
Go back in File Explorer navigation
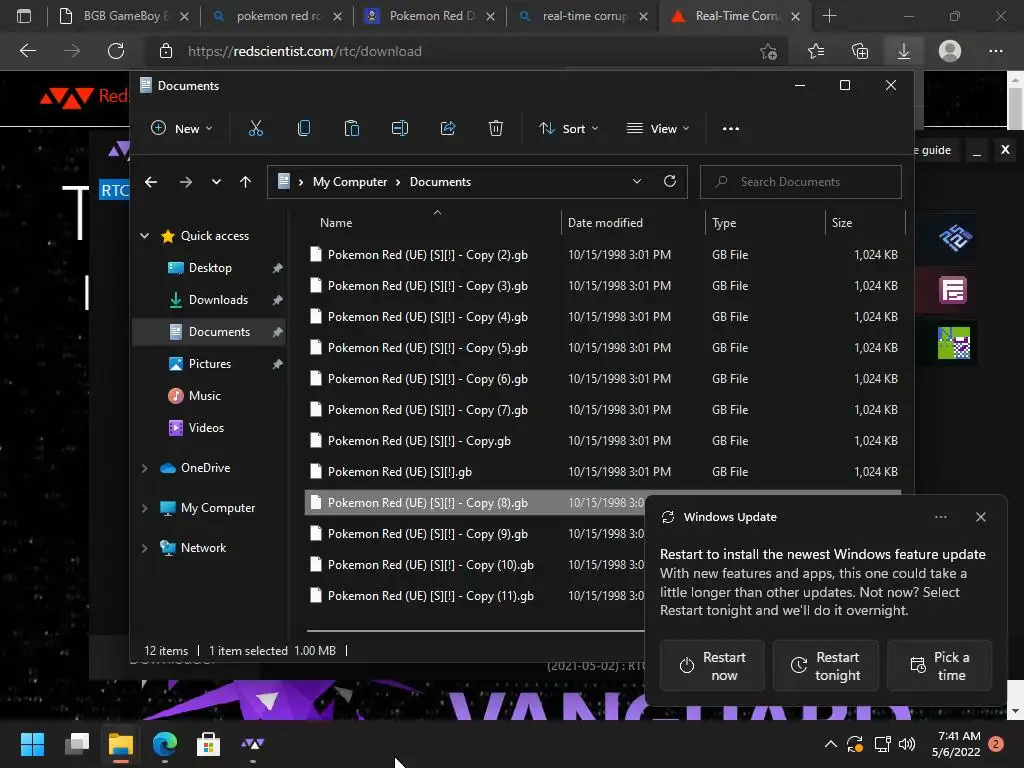[x=151, y=182]
